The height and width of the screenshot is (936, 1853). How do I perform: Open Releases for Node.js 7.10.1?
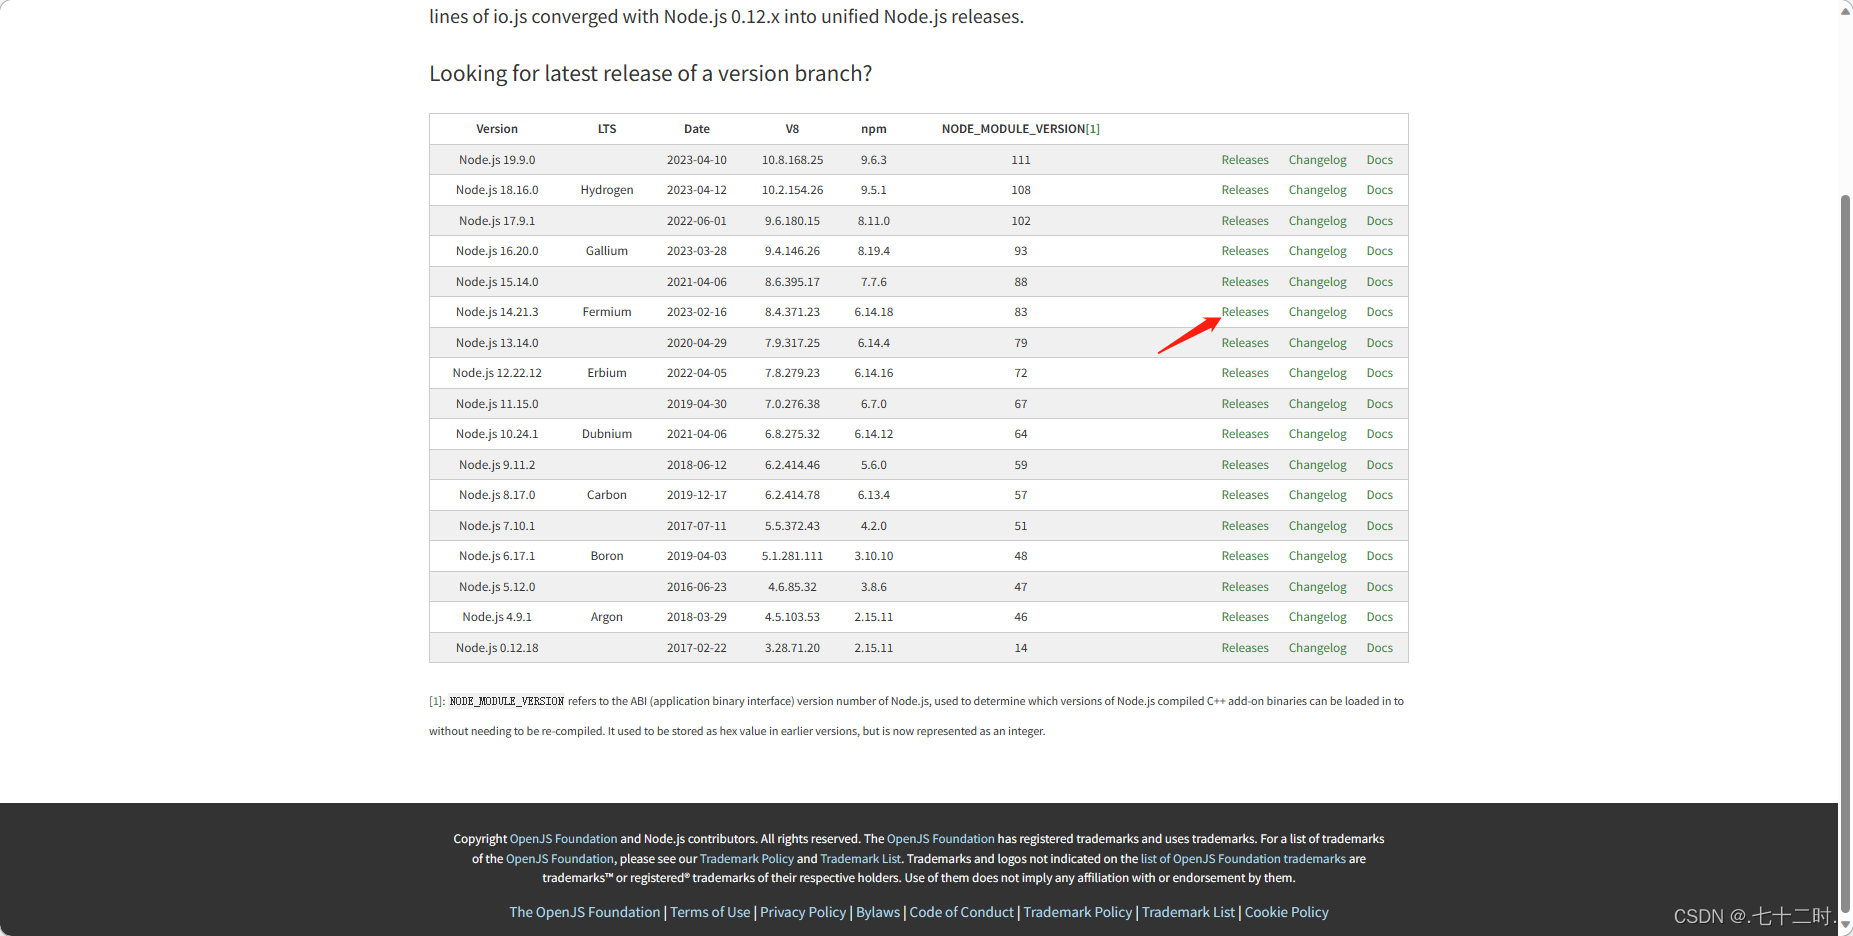point(1244,526)
